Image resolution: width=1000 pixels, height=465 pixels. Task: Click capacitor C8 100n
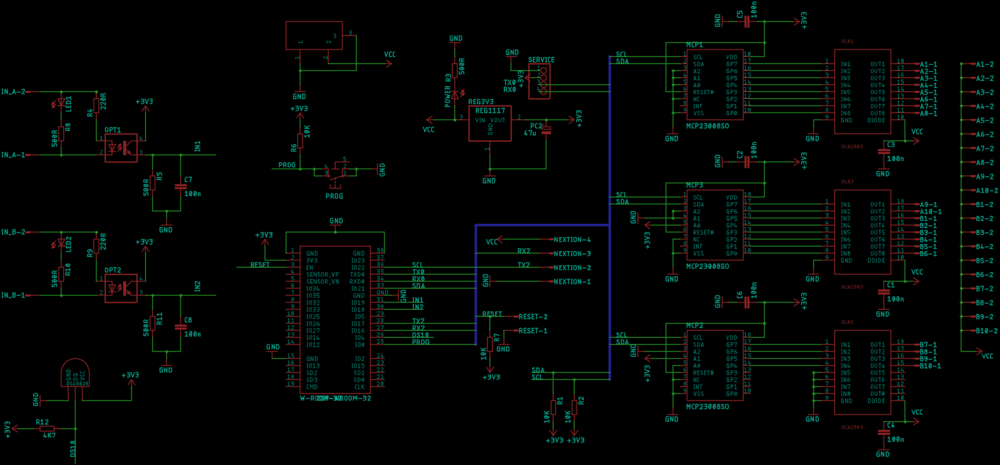[x=179, y=327]
